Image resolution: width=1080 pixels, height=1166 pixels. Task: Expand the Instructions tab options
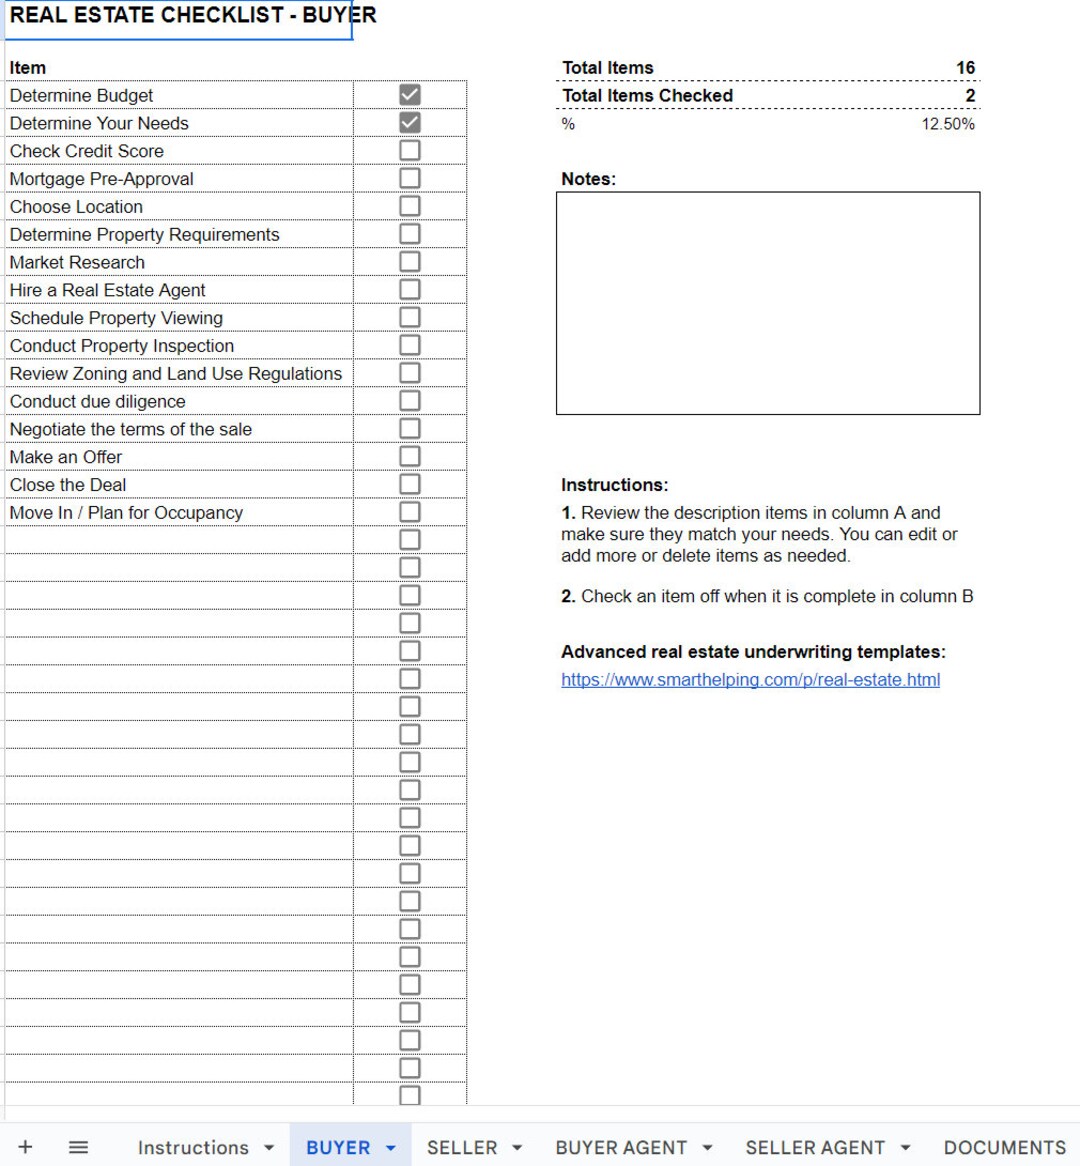coord(268,1147)
